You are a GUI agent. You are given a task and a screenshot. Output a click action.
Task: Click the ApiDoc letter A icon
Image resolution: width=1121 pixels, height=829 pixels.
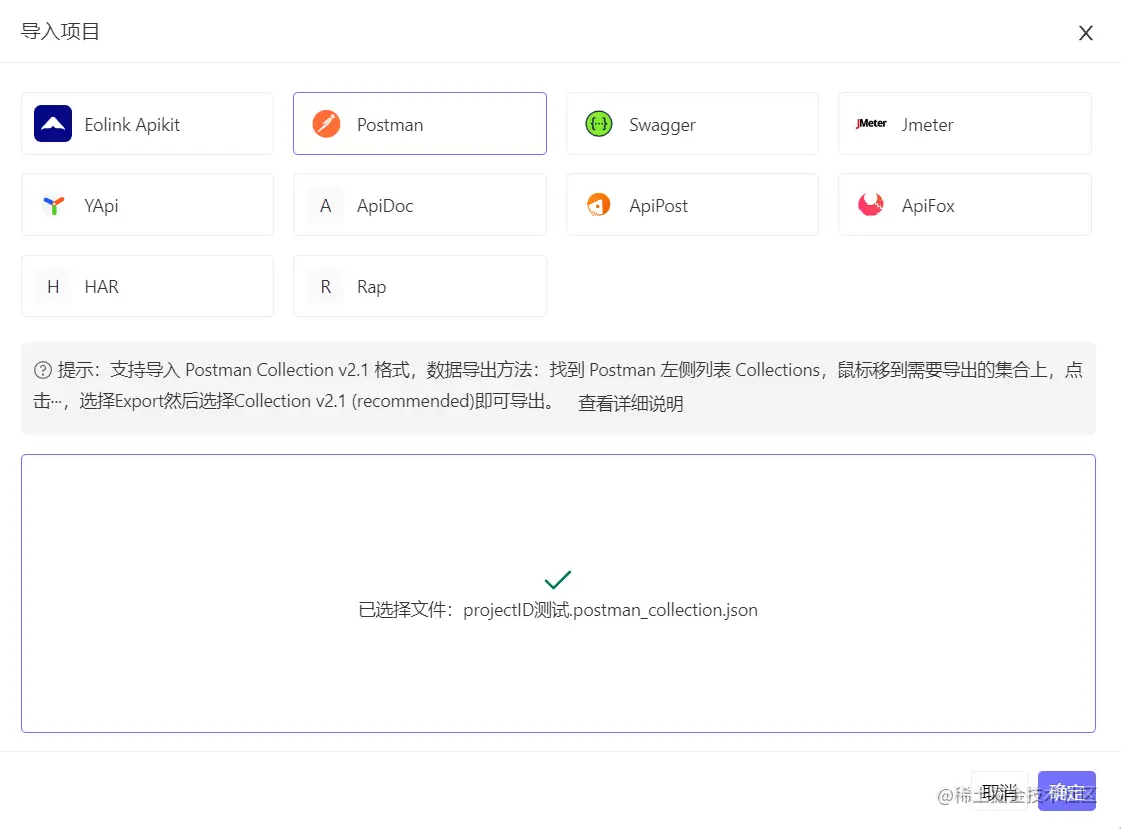[325, 206]
